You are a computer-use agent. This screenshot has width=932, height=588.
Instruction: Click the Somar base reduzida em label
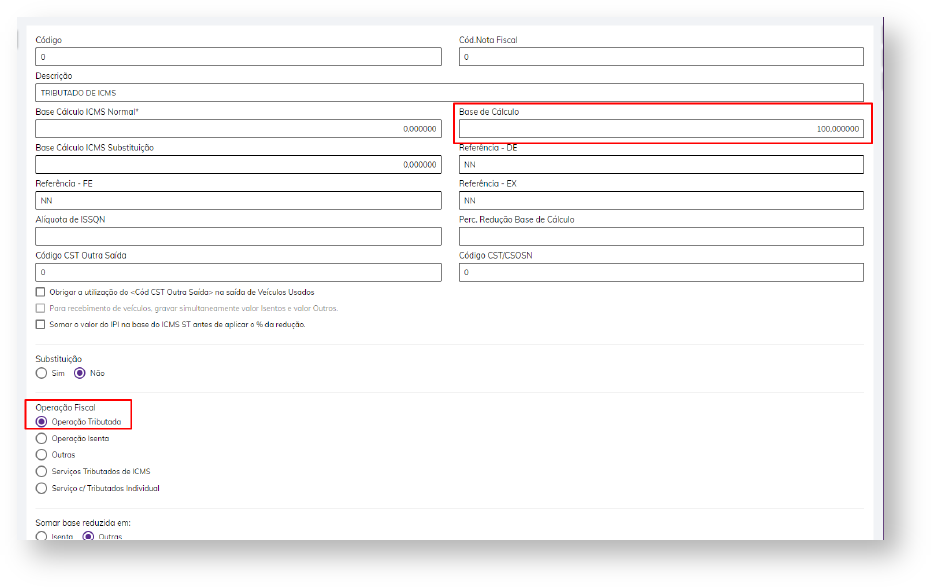pyautogui.click(x=83, y=523)
